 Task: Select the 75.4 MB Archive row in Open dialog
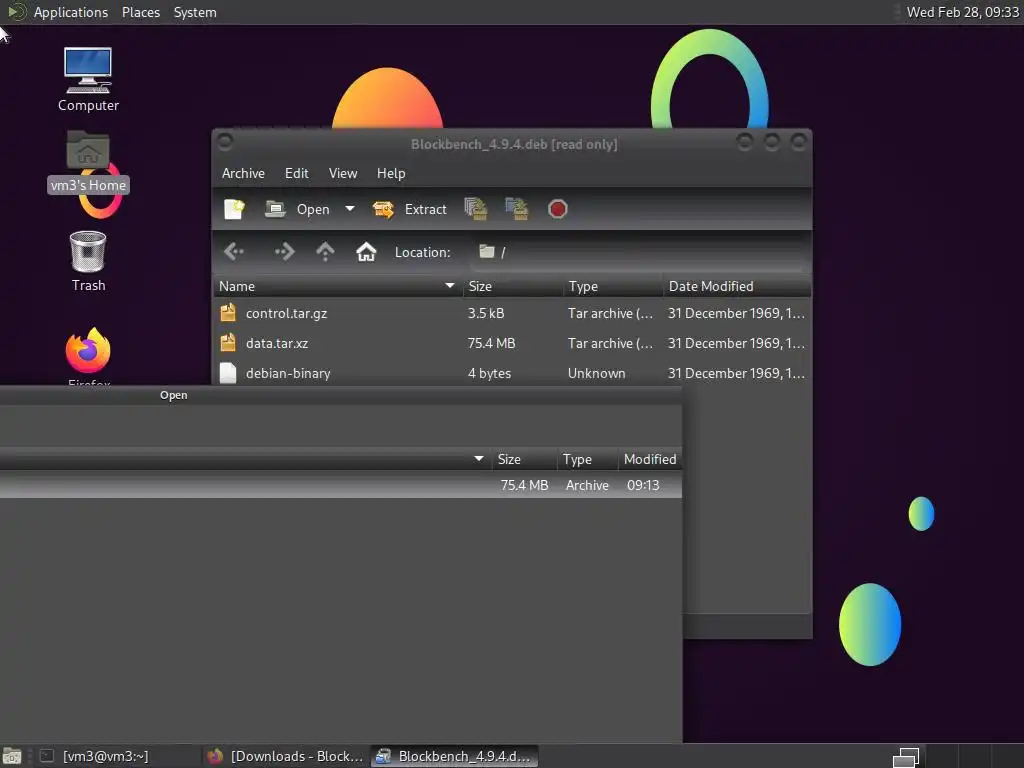click(x=341, y=485)
